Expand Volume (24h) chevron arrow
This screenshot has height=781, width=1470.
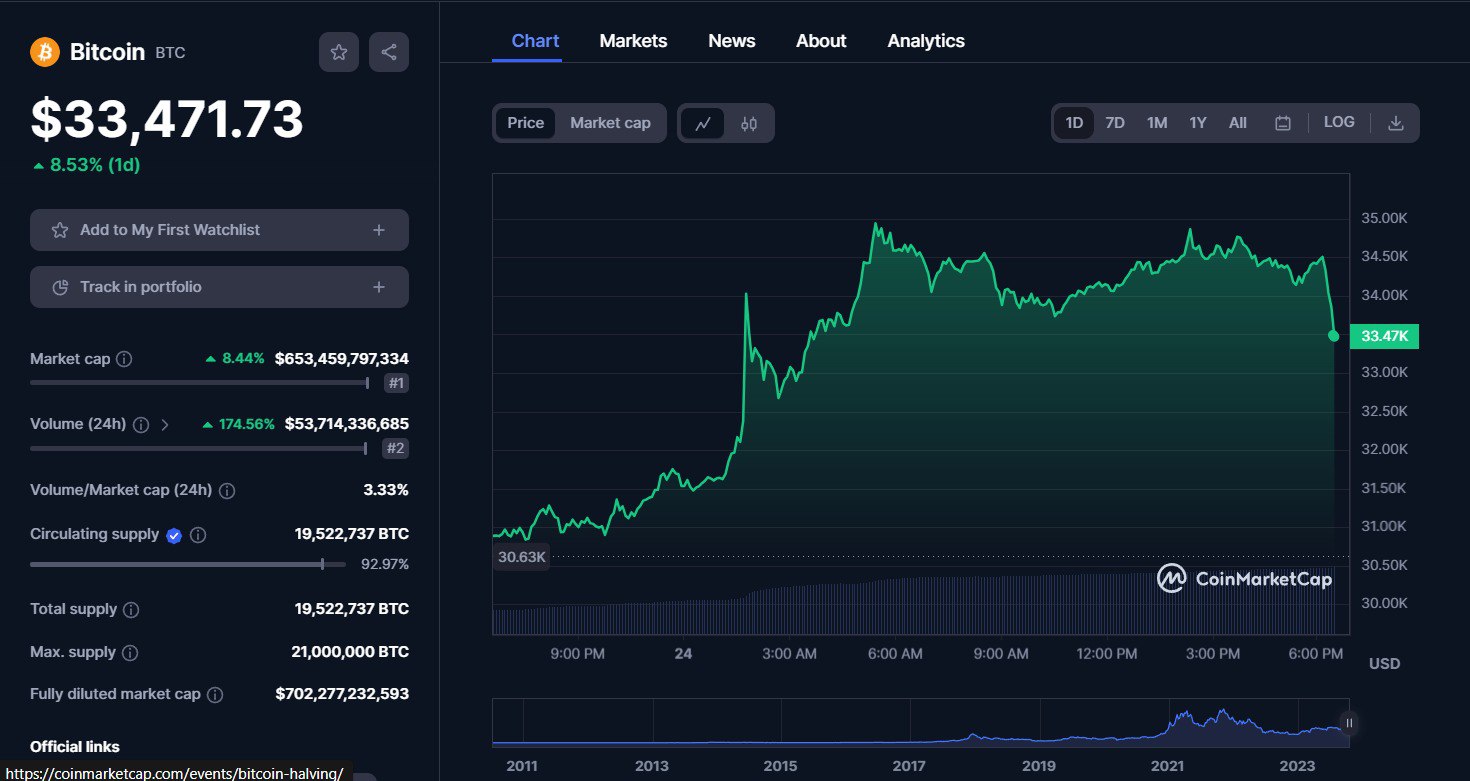coord(165,425)
